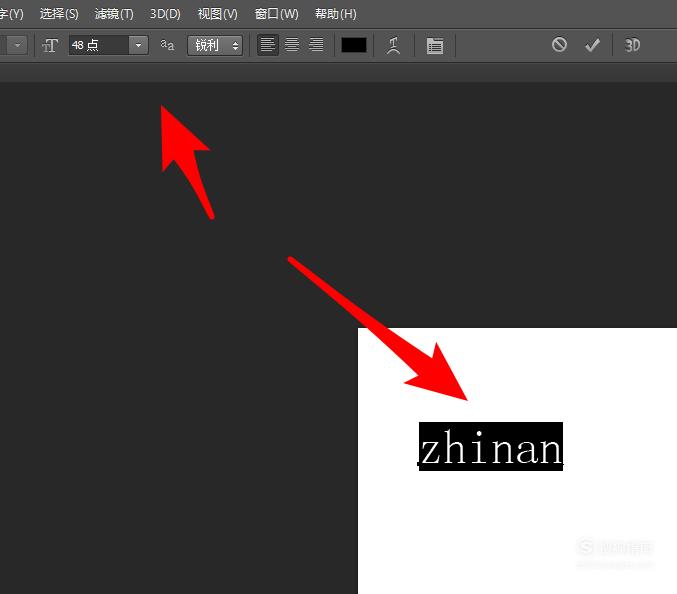Viewport: 677px width, 594px height.
Task: Open the font style dropdown arrow at left edge
Action: [17, 45]
